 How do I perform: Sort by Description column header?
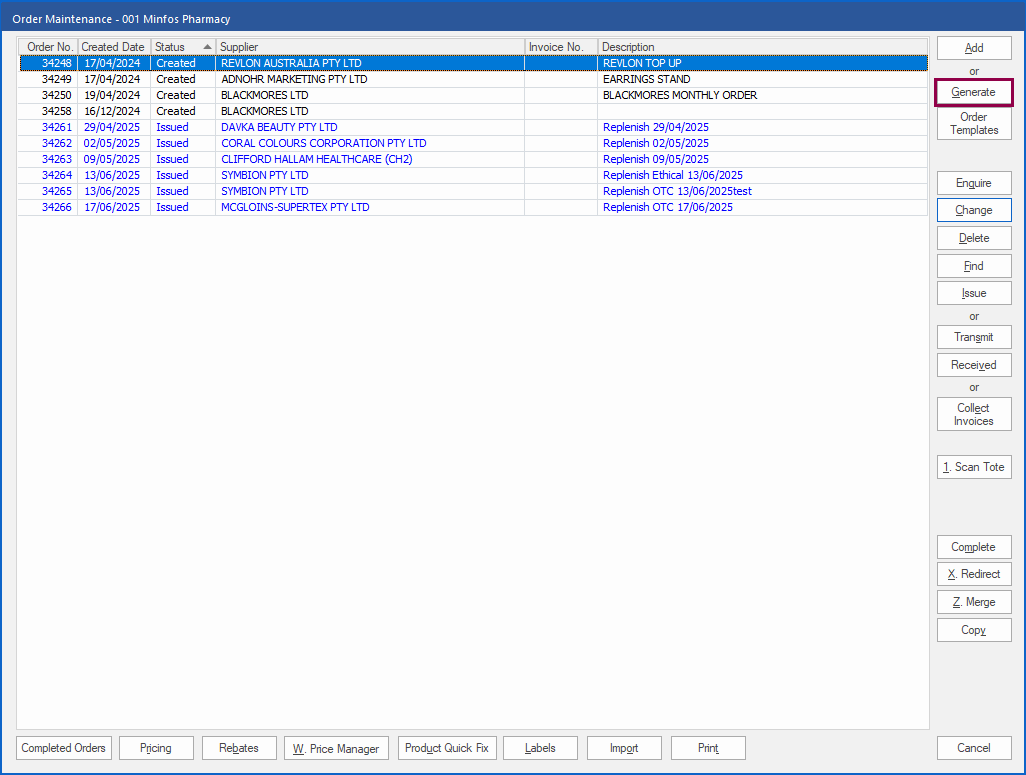tap(762, 47)
